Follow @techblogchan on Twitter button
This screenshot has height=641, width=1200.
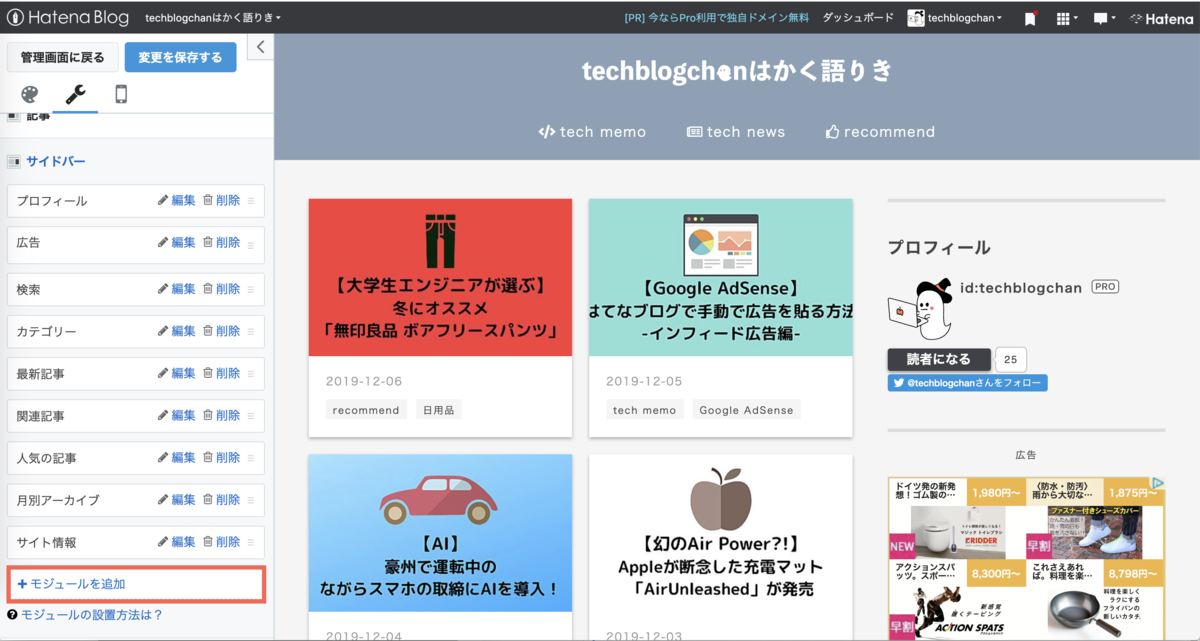click(x=968, y=383)
